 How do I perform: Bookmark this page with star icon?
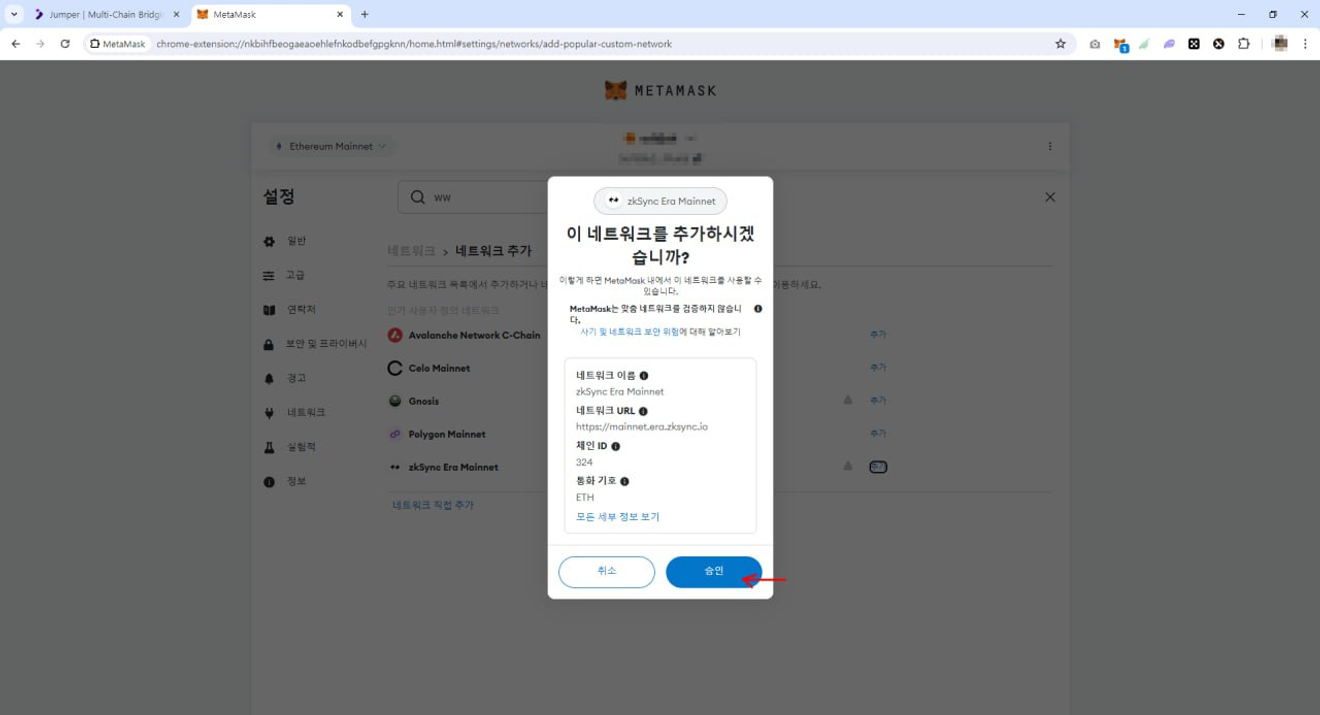click(1061, 44)
